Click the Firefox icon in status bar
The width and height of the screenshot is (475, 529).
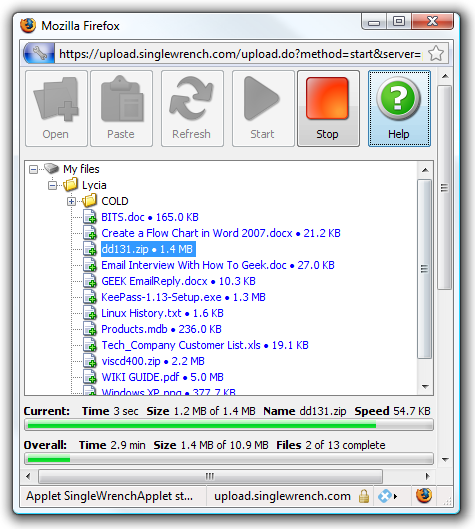424,495
